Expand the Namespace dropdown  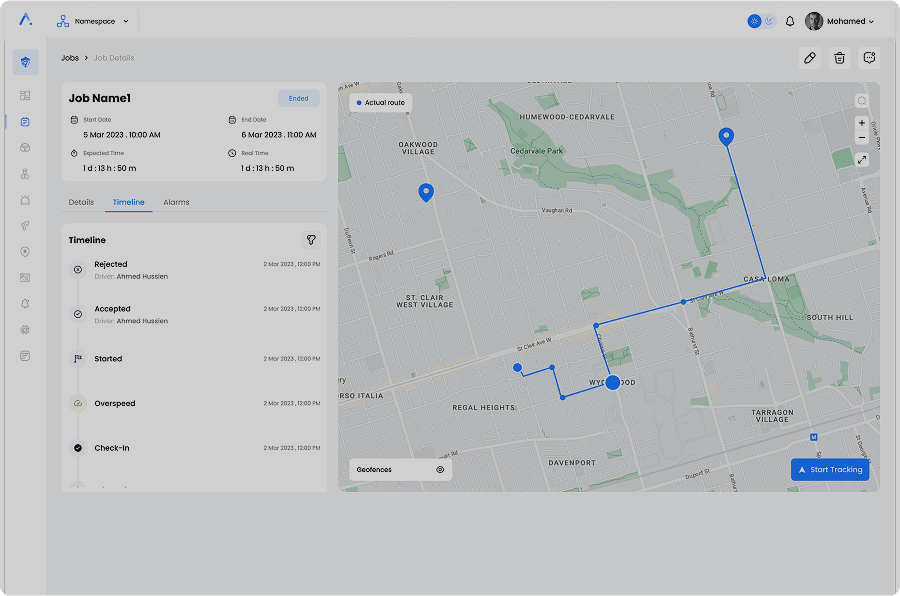(125, 21)
